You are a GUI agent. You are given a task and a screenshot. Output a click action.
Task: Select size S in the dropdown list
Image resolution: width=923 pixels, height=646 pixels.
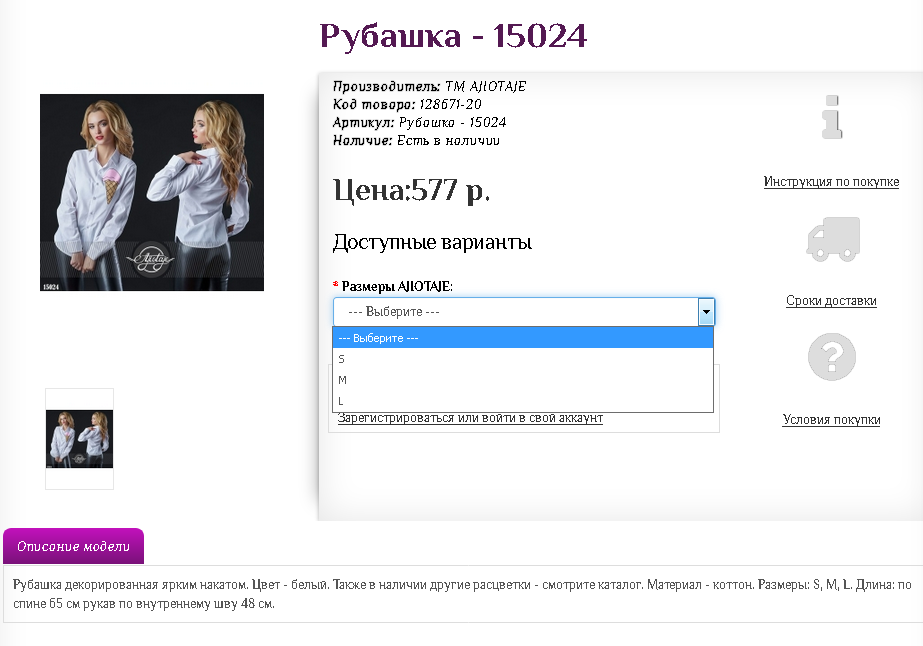(x=523, y=359)
